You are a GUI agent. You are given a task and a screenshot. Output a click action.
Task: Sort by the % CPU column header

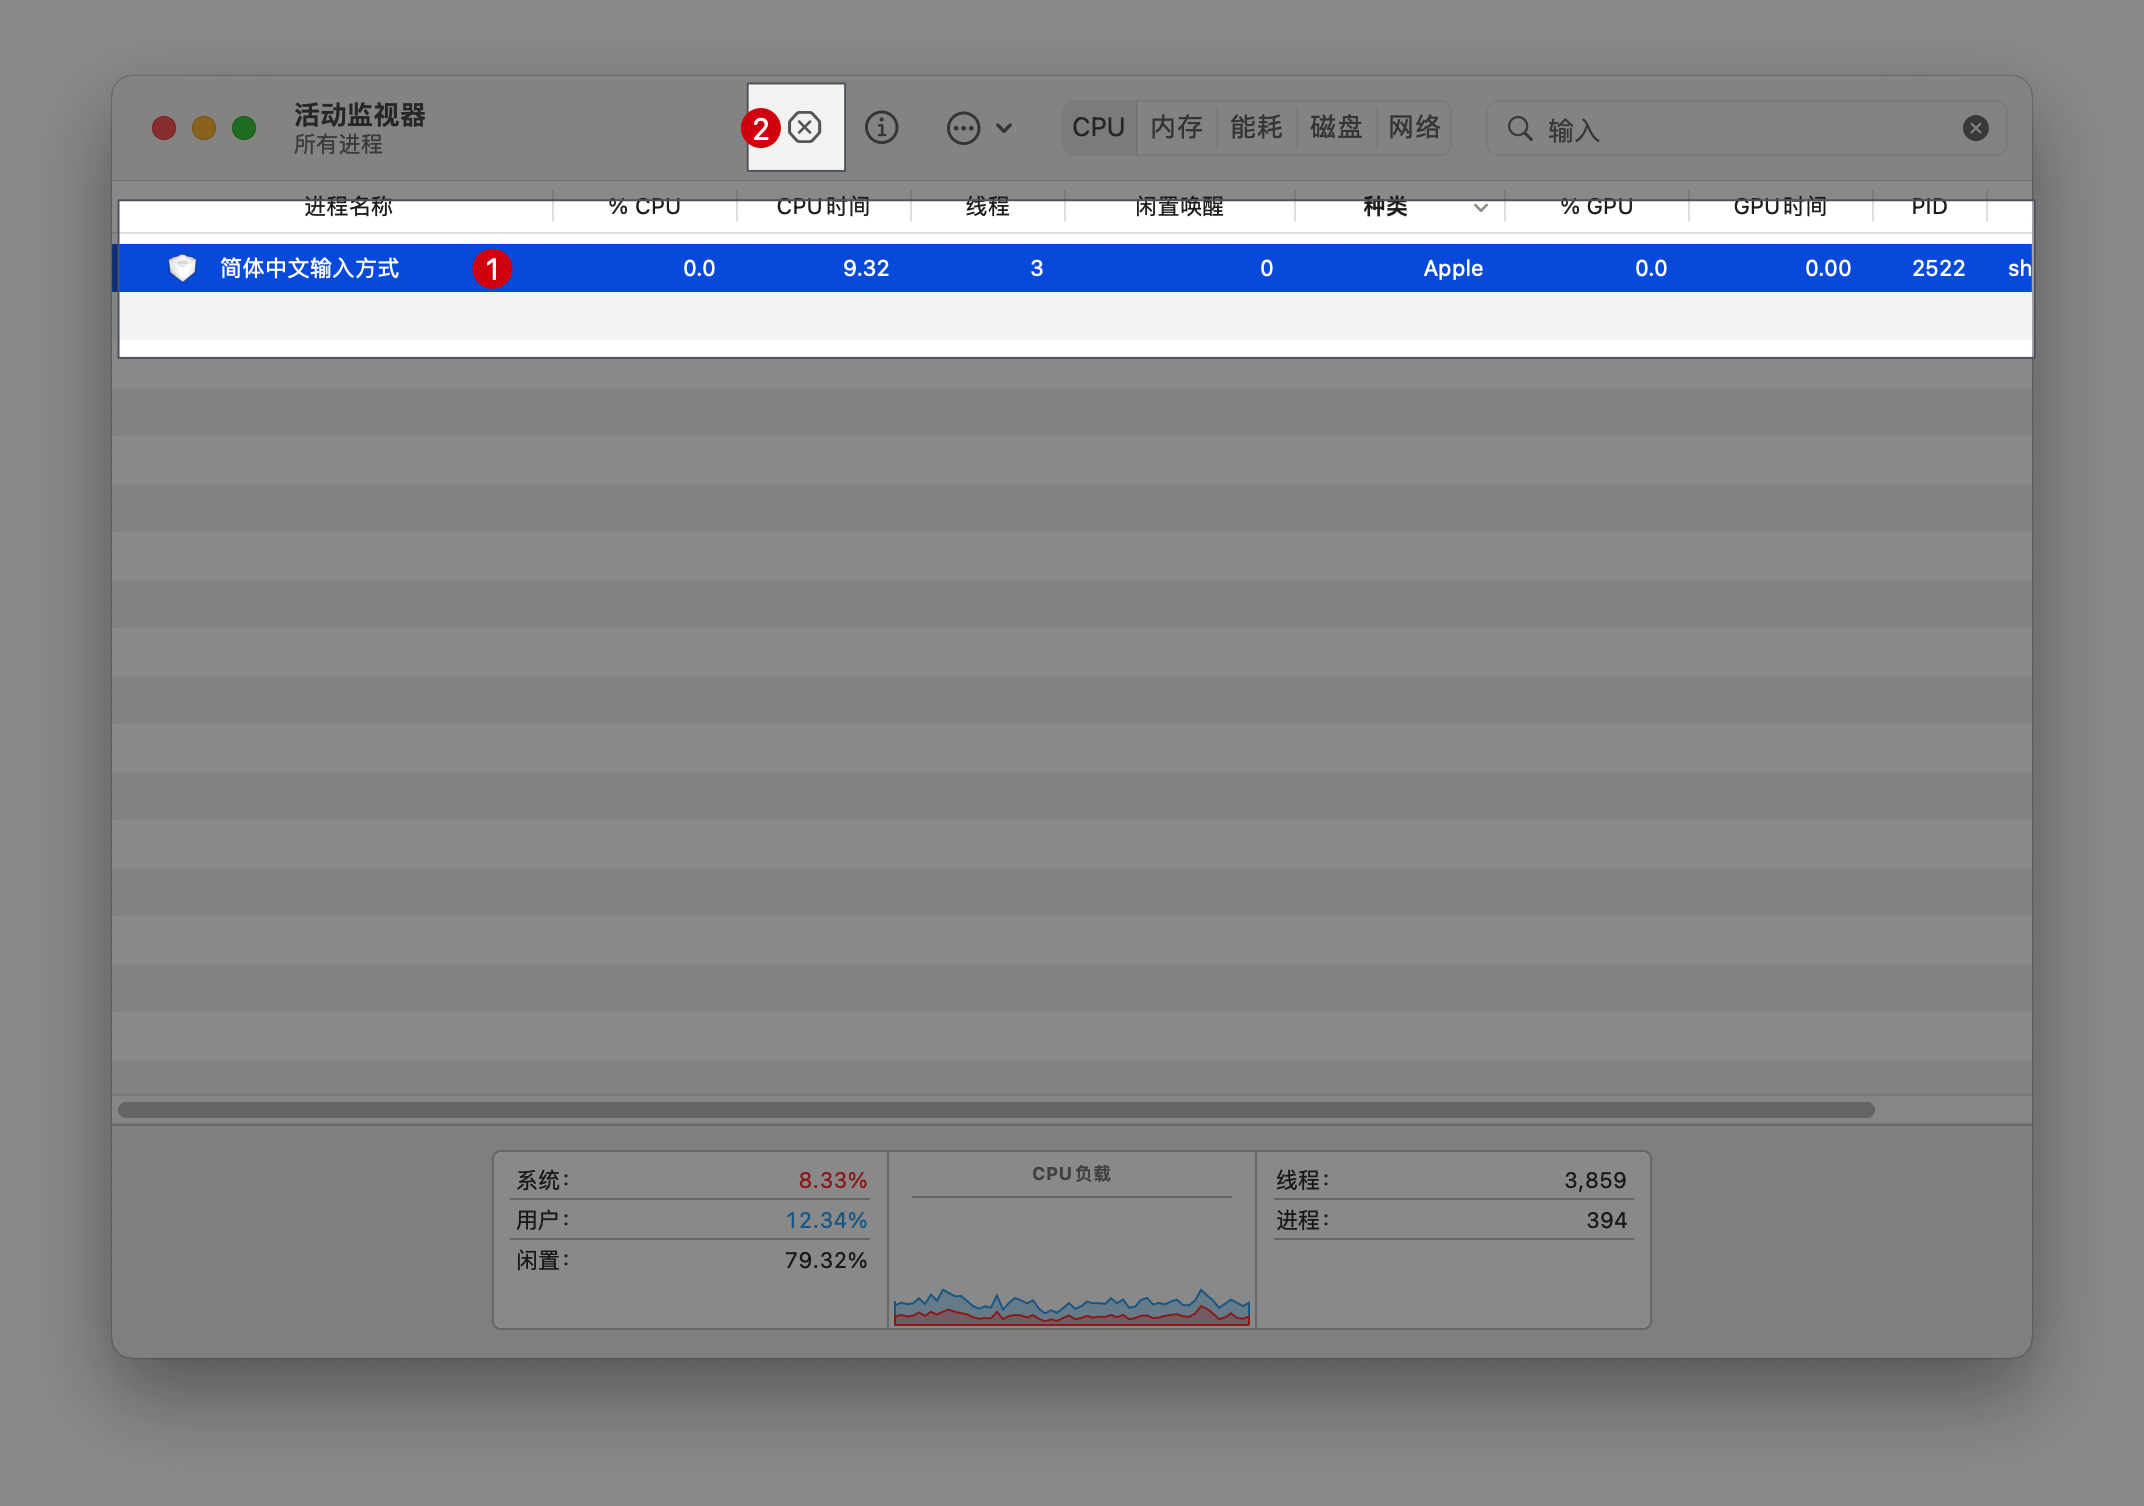(x=644, y=207)
